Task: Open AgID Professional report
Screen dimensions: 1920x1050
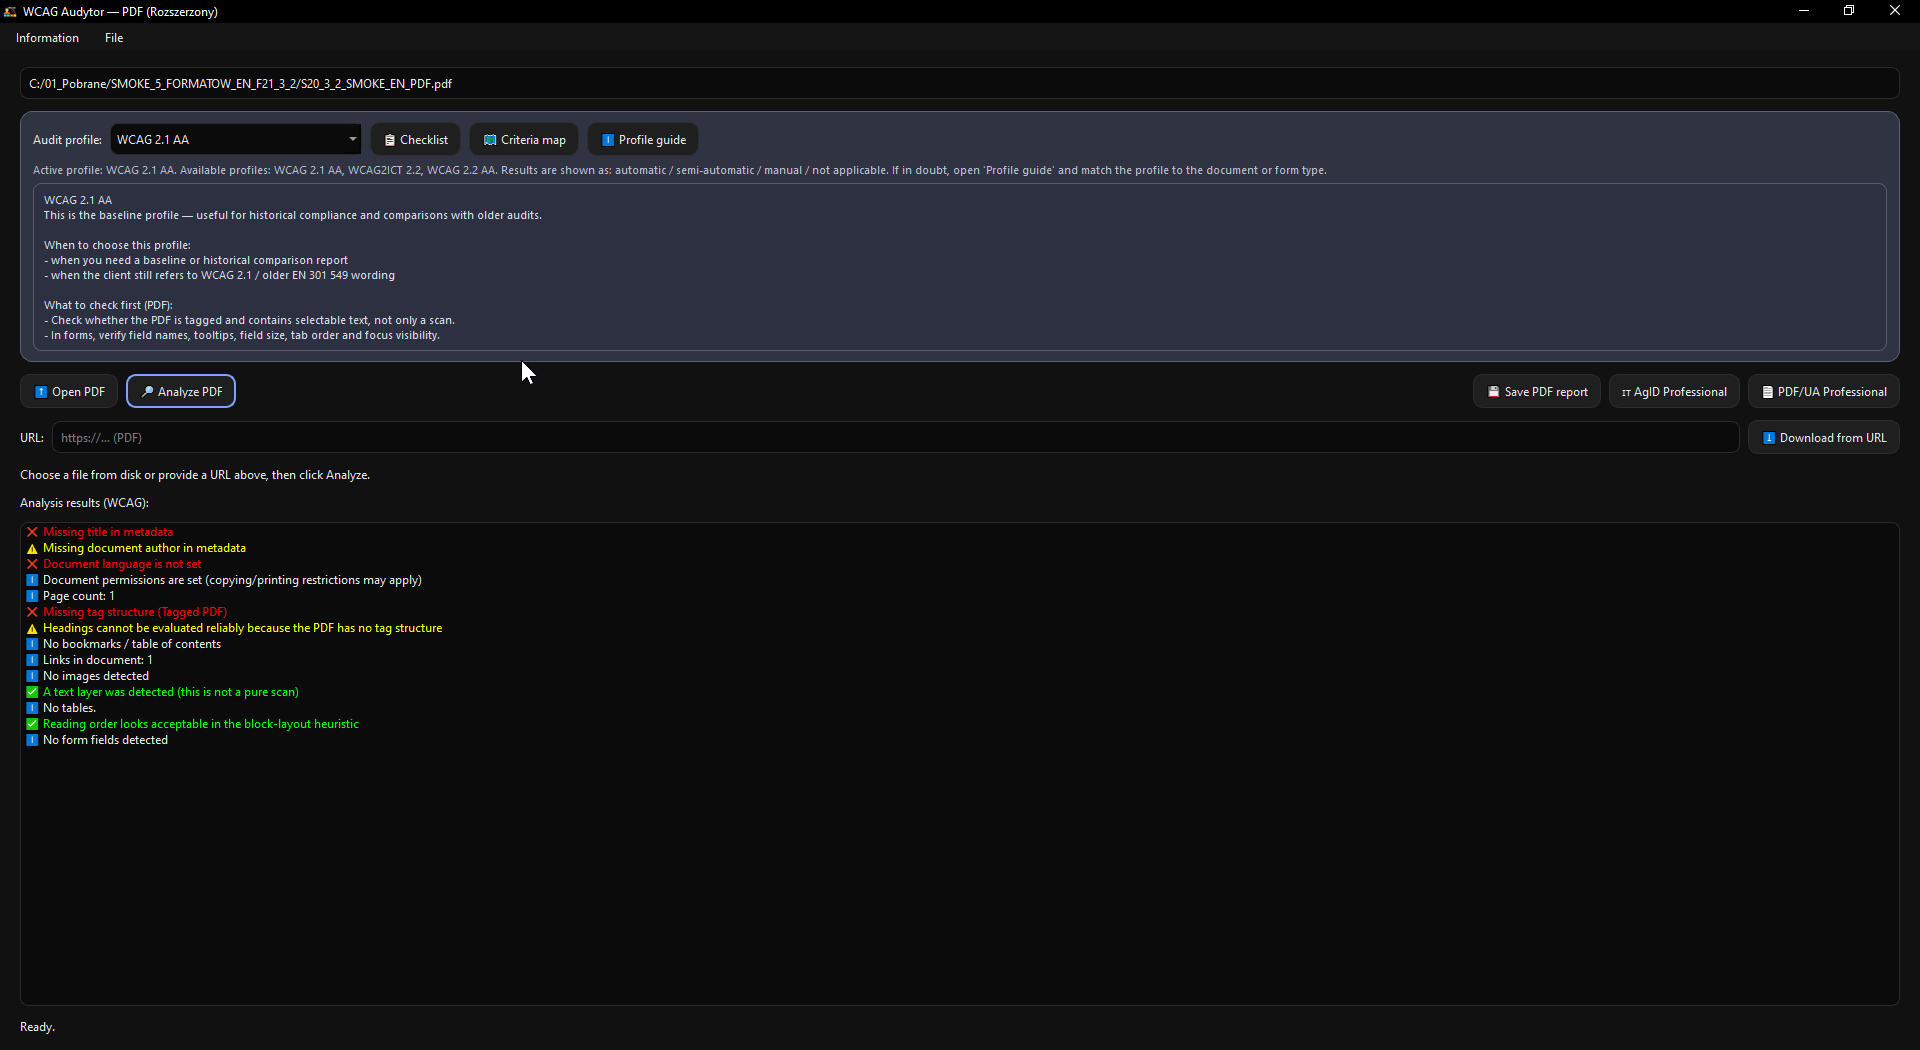Action: tap(1674, 392)
